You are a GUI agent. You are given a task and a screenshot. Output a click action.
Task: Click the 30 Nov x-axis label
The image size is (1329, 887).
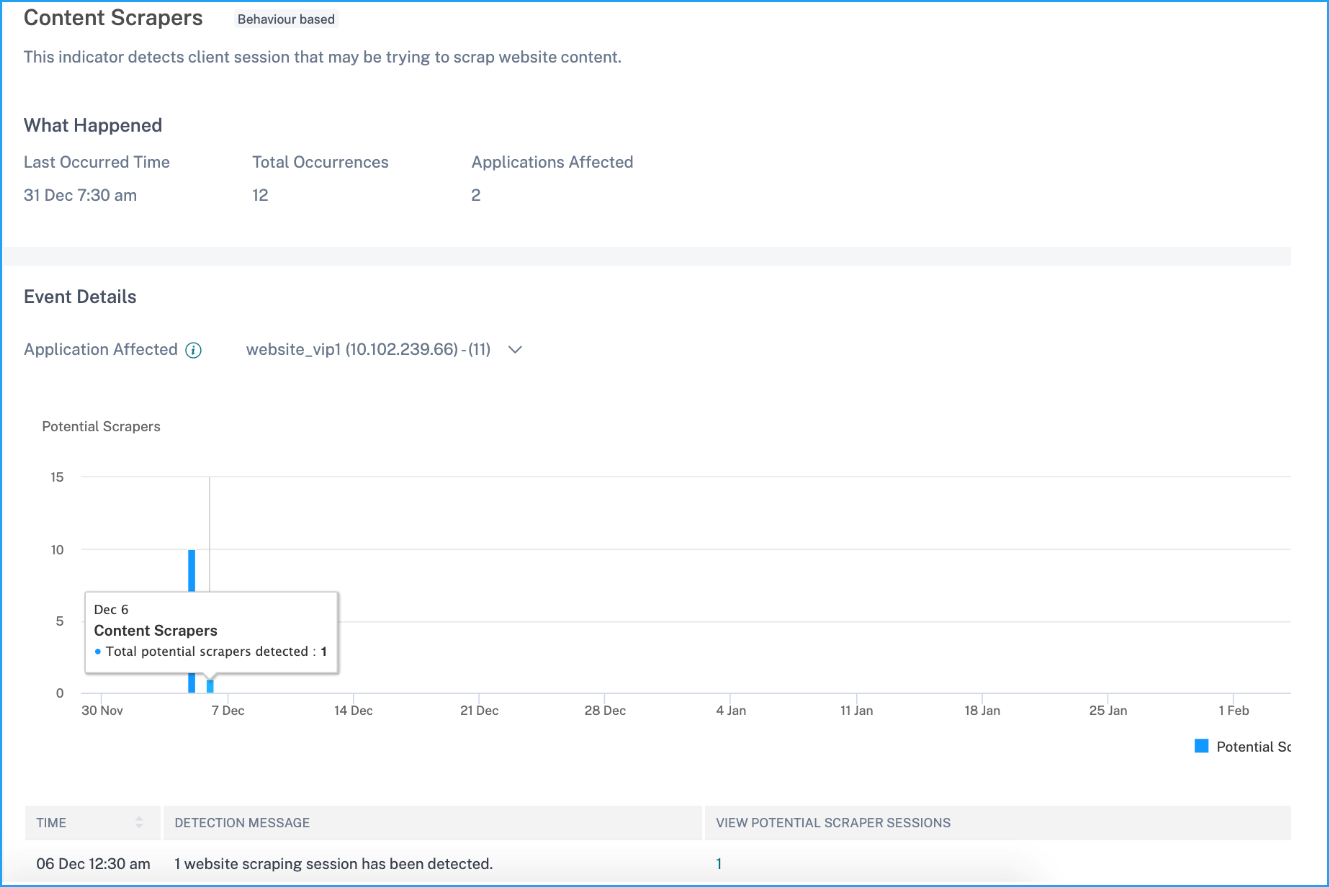[x=102, y=711]
